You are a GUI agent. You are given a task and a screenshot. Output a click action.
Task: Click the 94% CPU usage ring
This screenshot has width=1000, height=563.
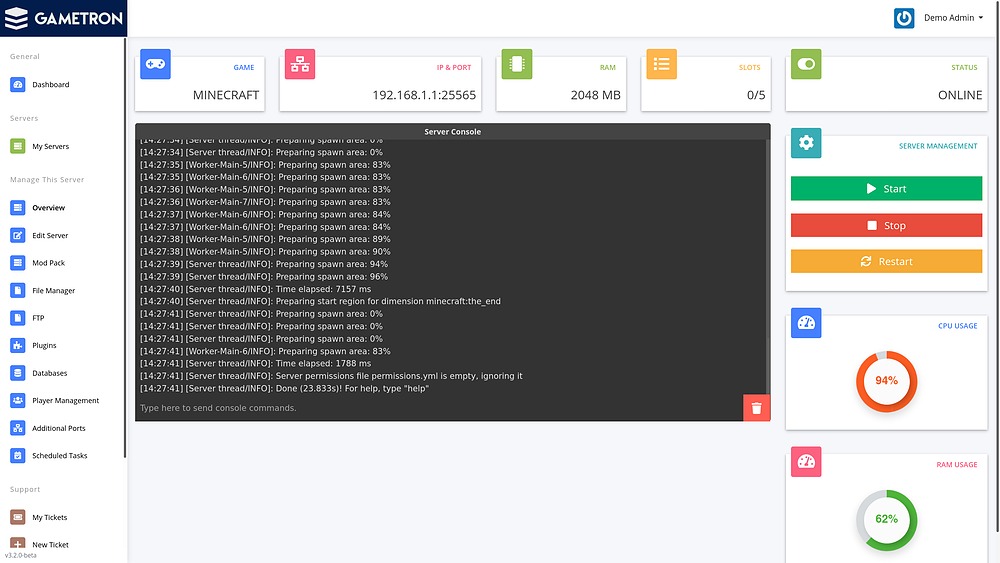886,381
